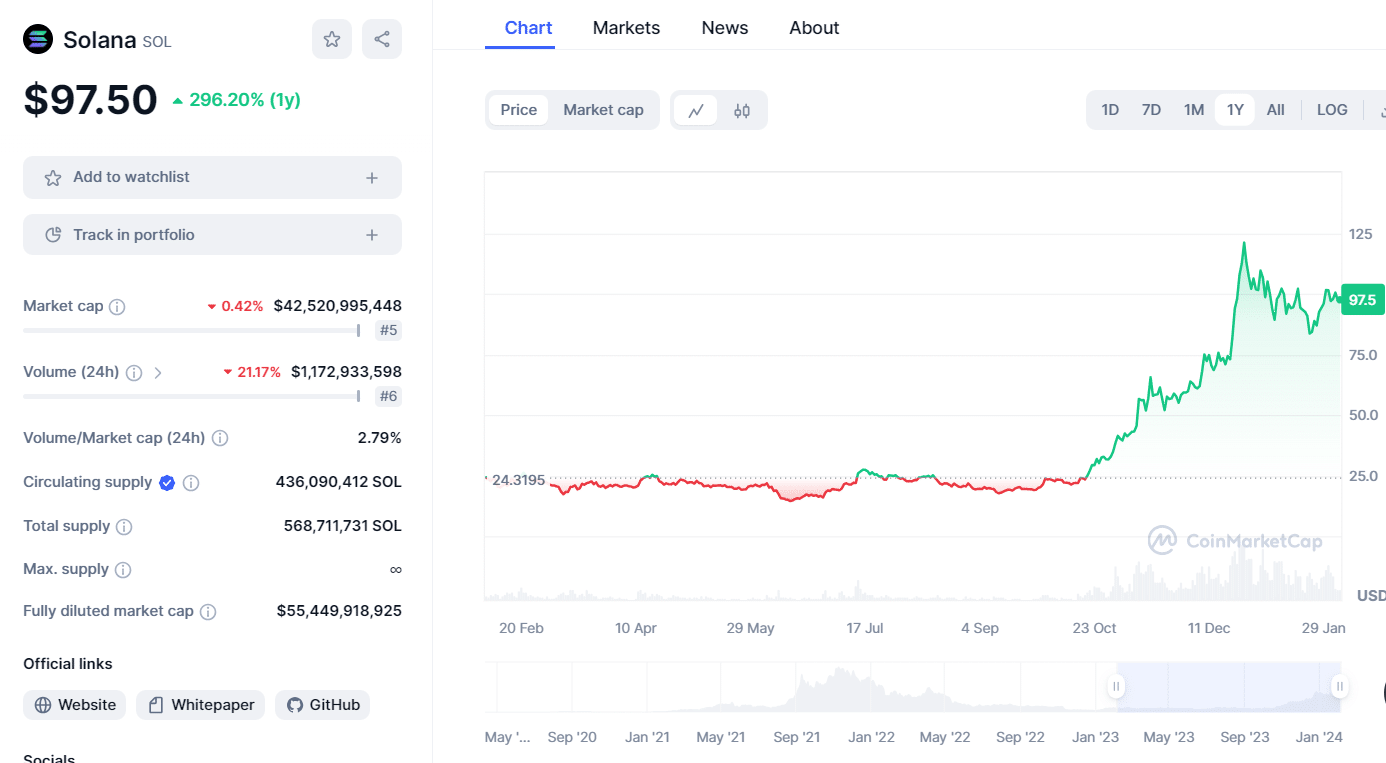Select the line chart icon
Image resolution: width=1386 pixels, height=763 pixels.
696,110
